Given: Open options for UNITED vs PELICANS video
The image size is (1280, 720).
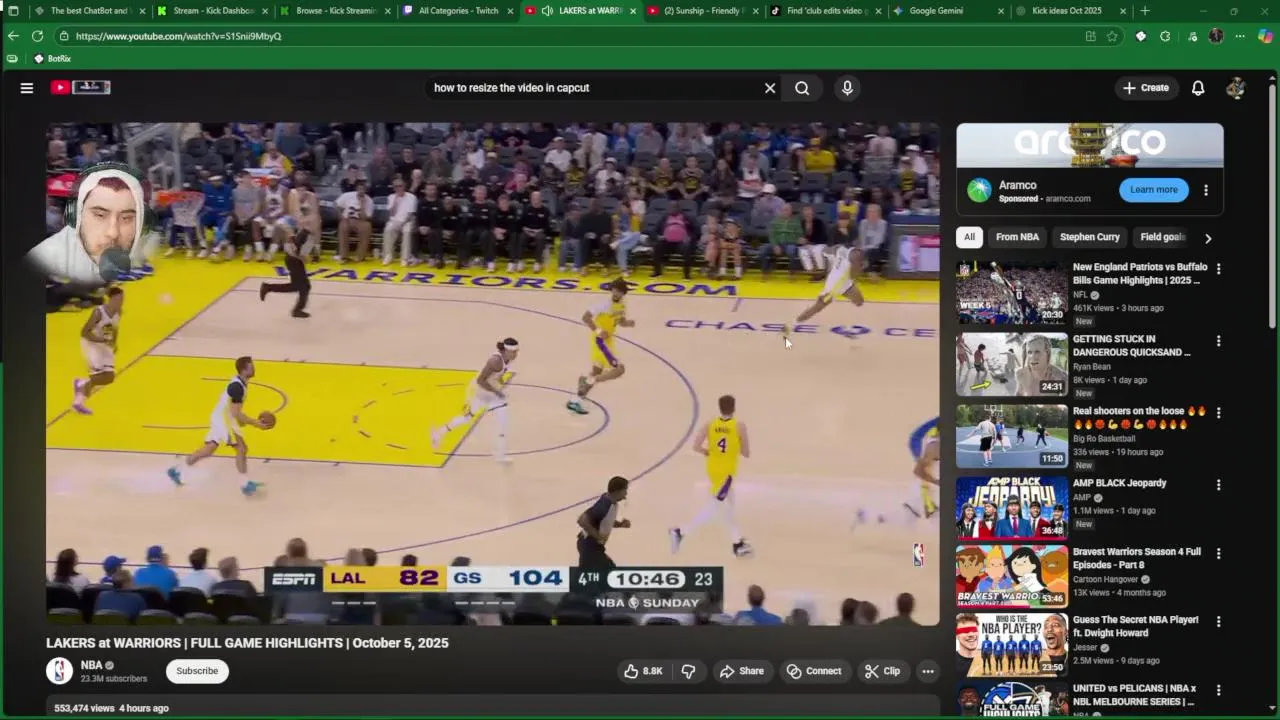Looking at the screenshot, I should click(x=1218, y=690).
